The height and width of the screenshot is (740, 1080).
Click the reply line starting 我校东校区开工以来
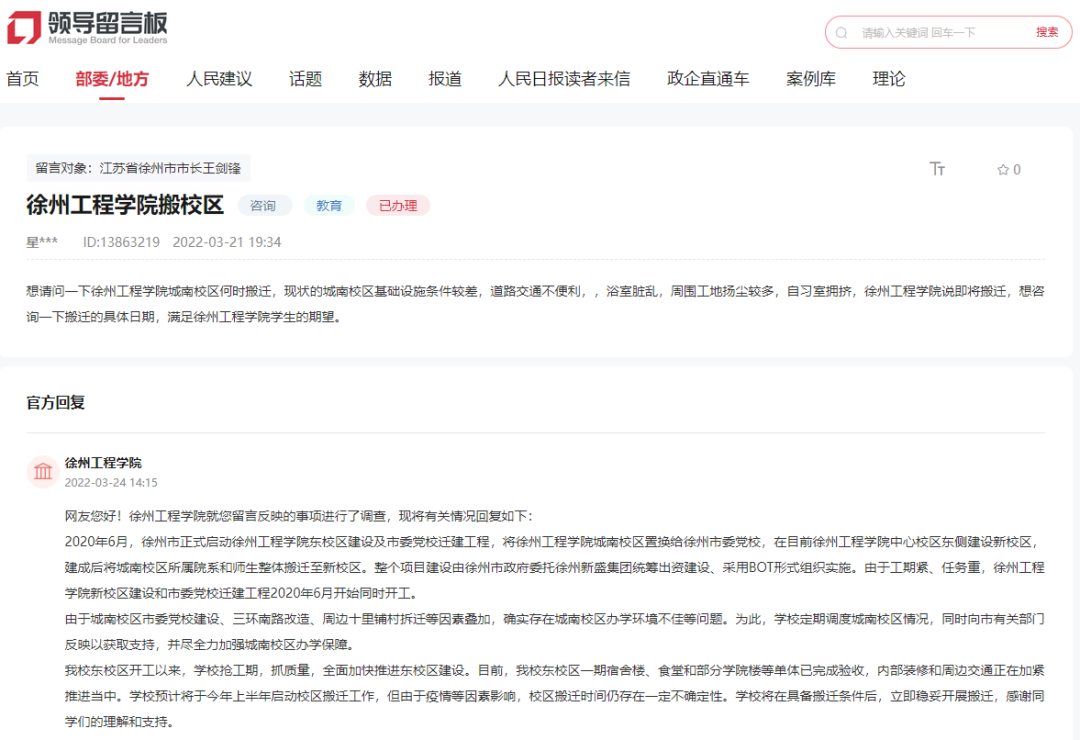(554, 670)
